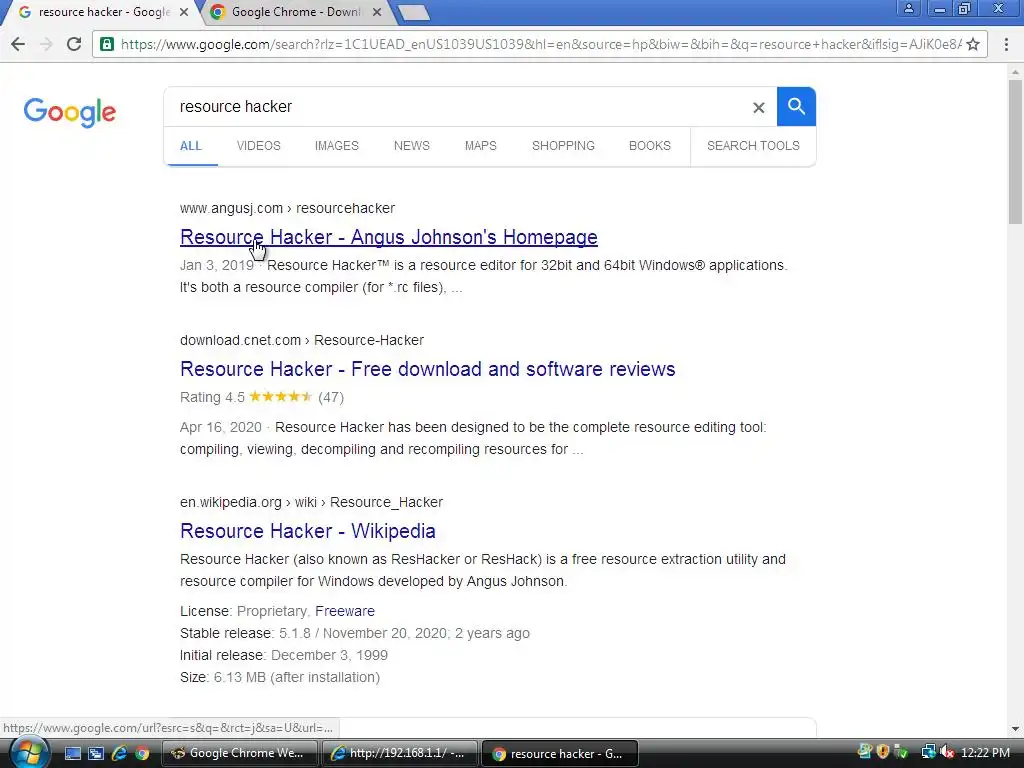Open a new tab button
Image resolution: width=1024 pixels, height=768 pixels.
(414, 12)
